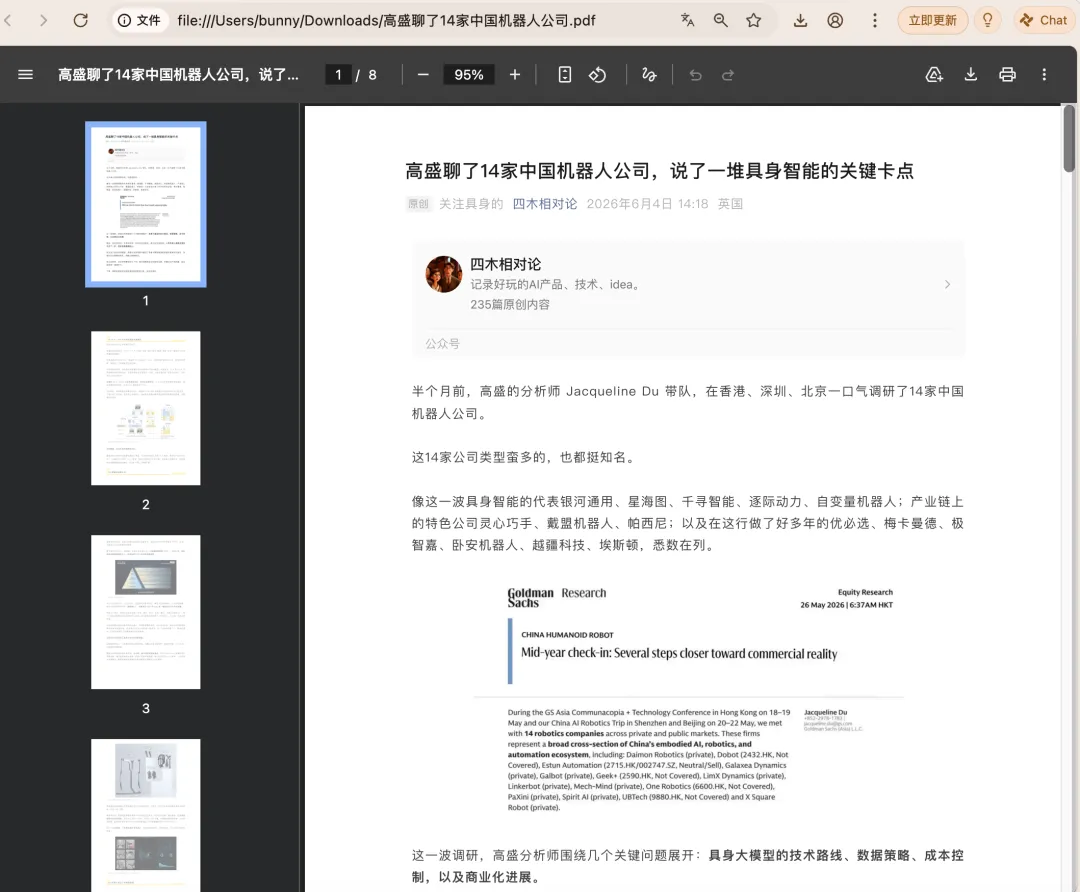Click the vertical scrollbar of PDF view

click(1069, 138)
